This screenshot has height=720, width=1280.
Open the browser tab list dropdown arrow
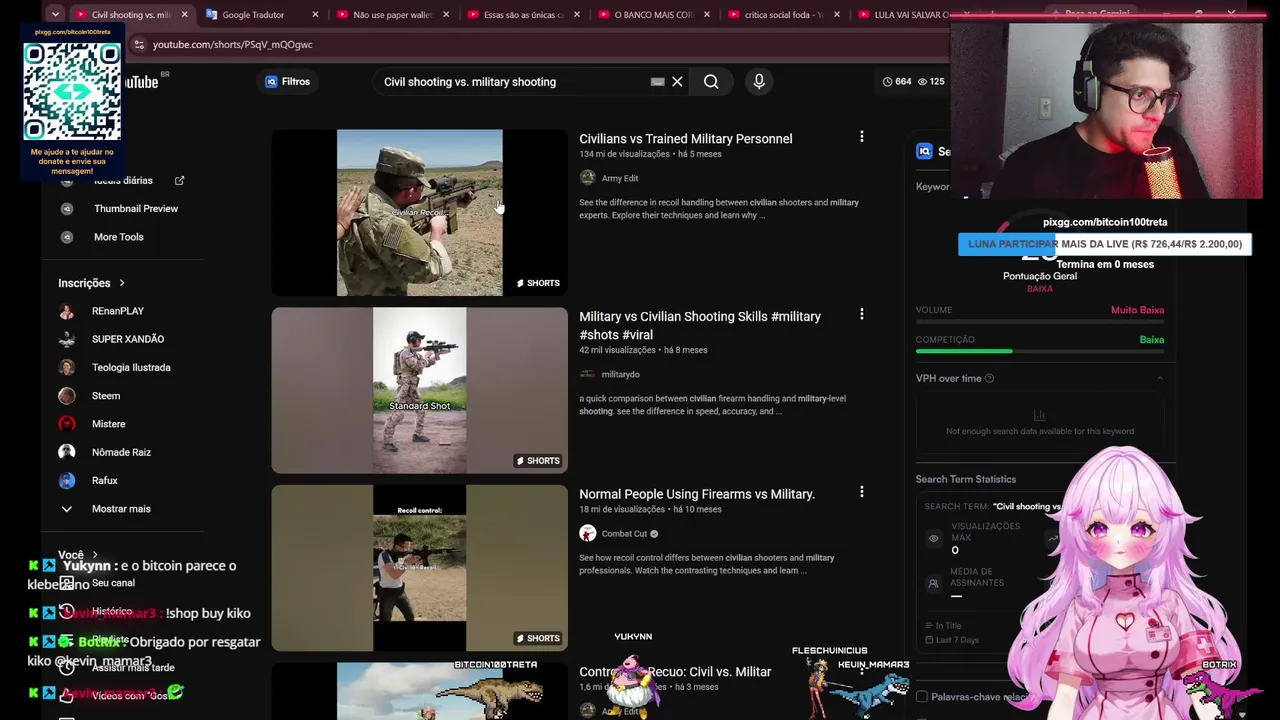coord(55,14)
